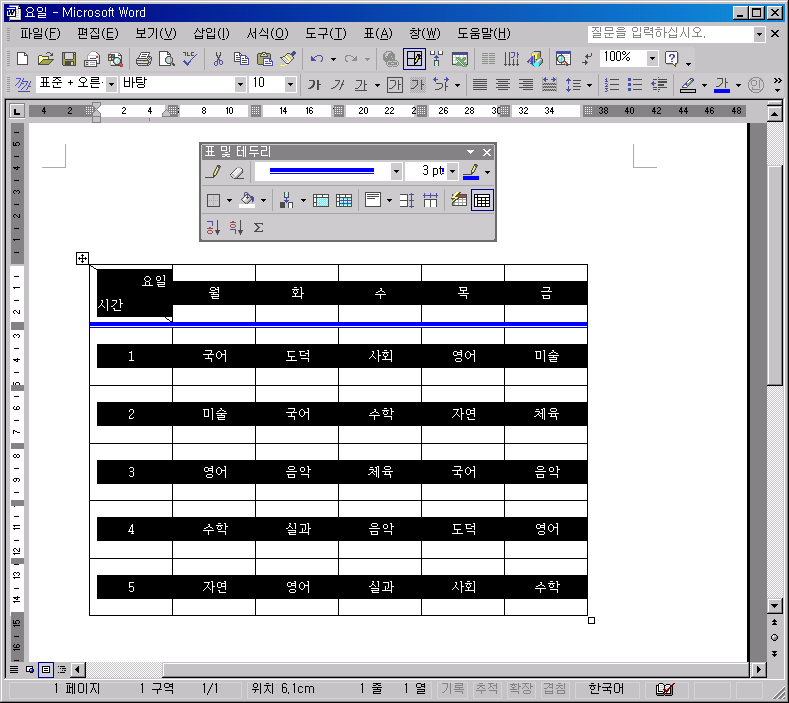Apply the text highlight color
This screenshot has height=703, width=789.
coord(688,85)
